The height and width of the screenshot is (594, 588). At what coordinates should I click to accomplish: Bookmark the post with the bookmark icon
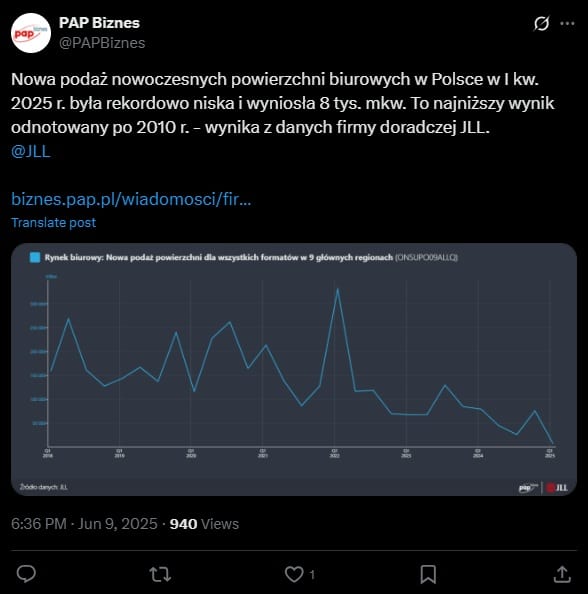[428, 574]
